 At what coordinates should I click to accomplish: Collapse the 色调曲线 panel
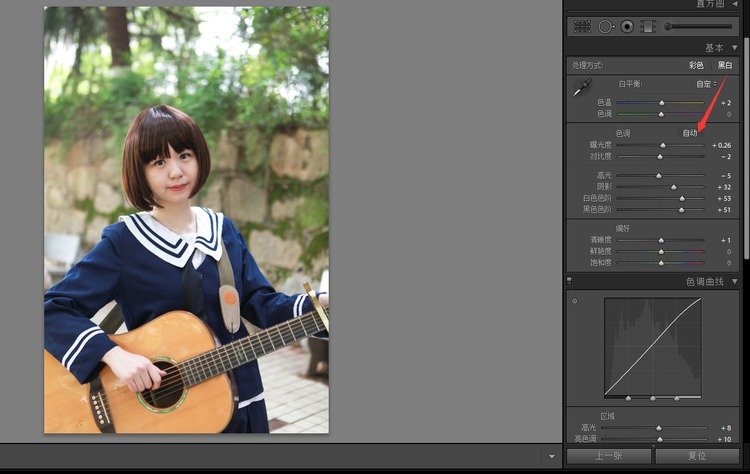pos(736,282)
